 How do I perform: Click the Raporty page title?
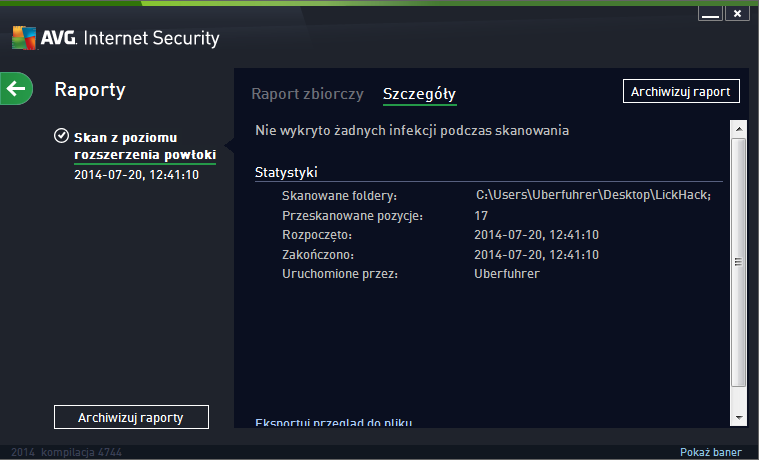pyautogui.click(x=90, y=90)
